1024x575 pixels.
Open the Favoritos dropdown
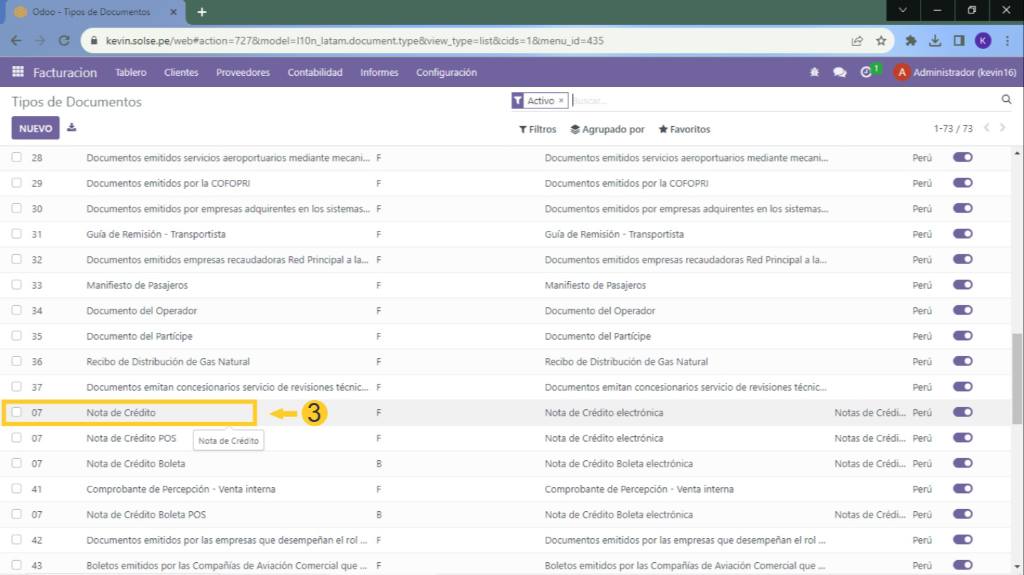[684, 129]
